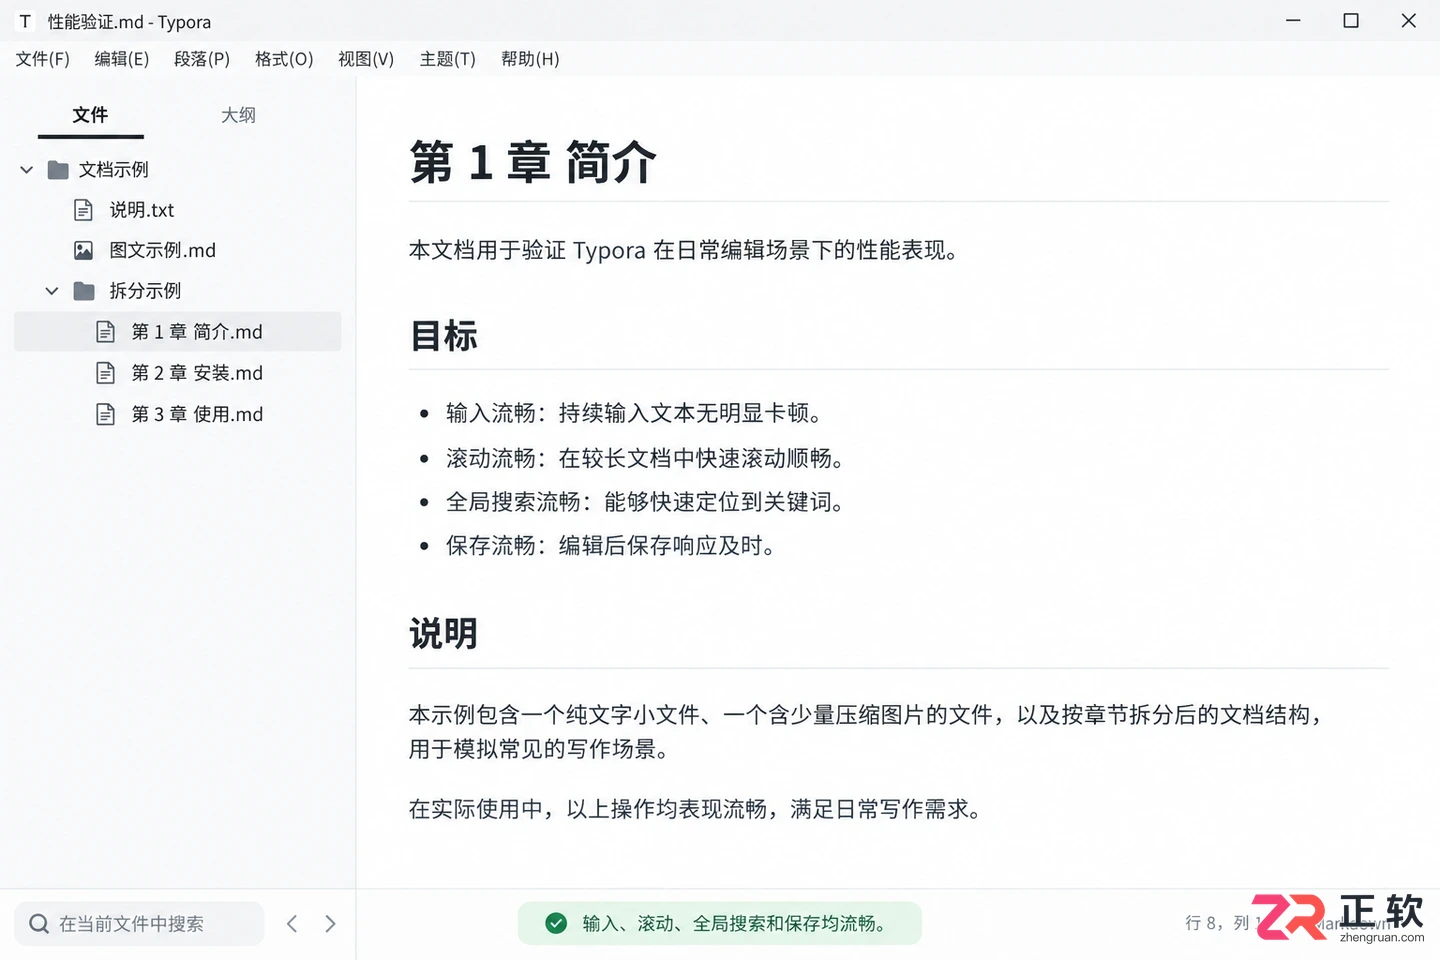1440x960 pixels.
Task: Click the image icon beside 图文示例.md
Action: (x=84, y=250)
